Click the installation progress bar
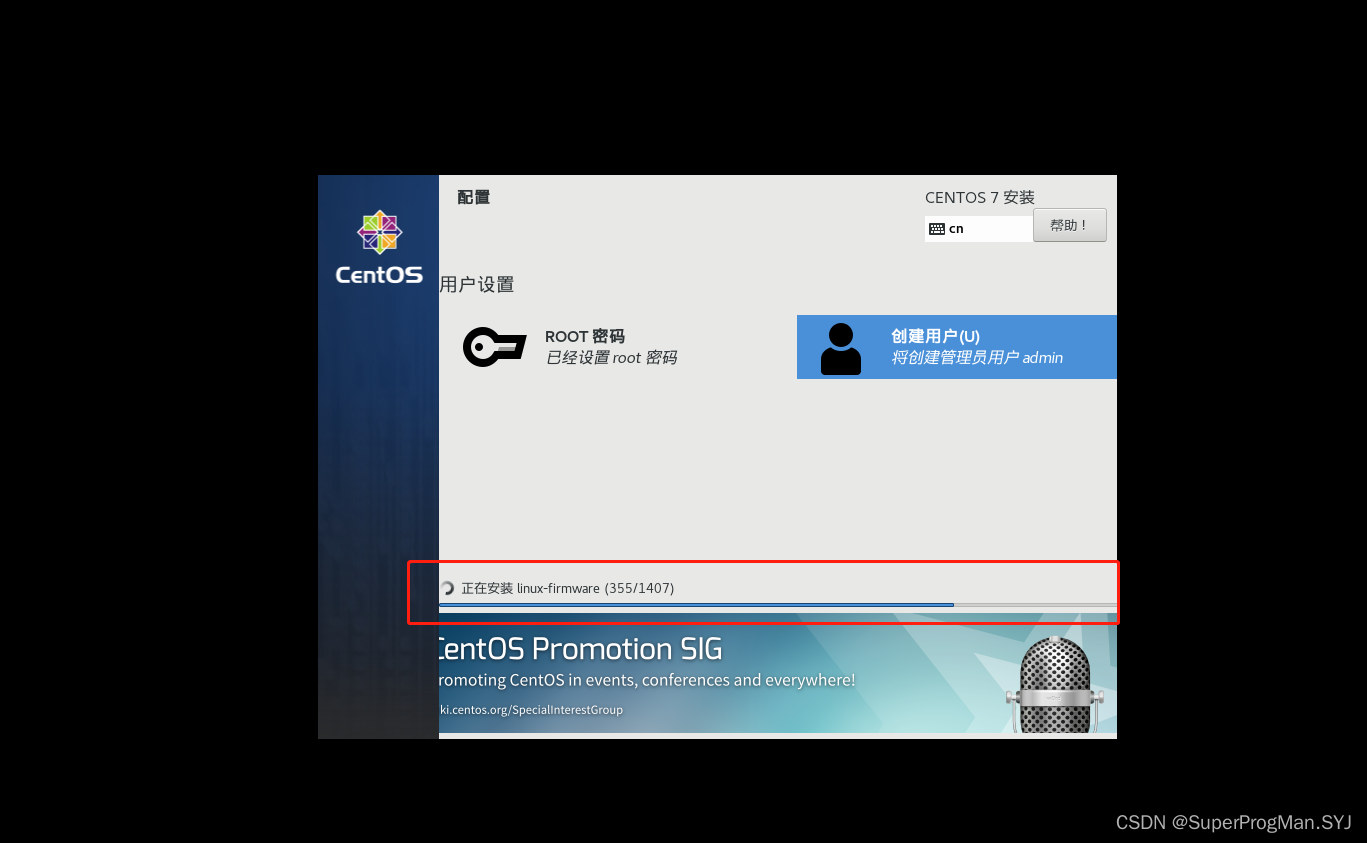Screen dimensions: 1367x843 coord(777,605)
